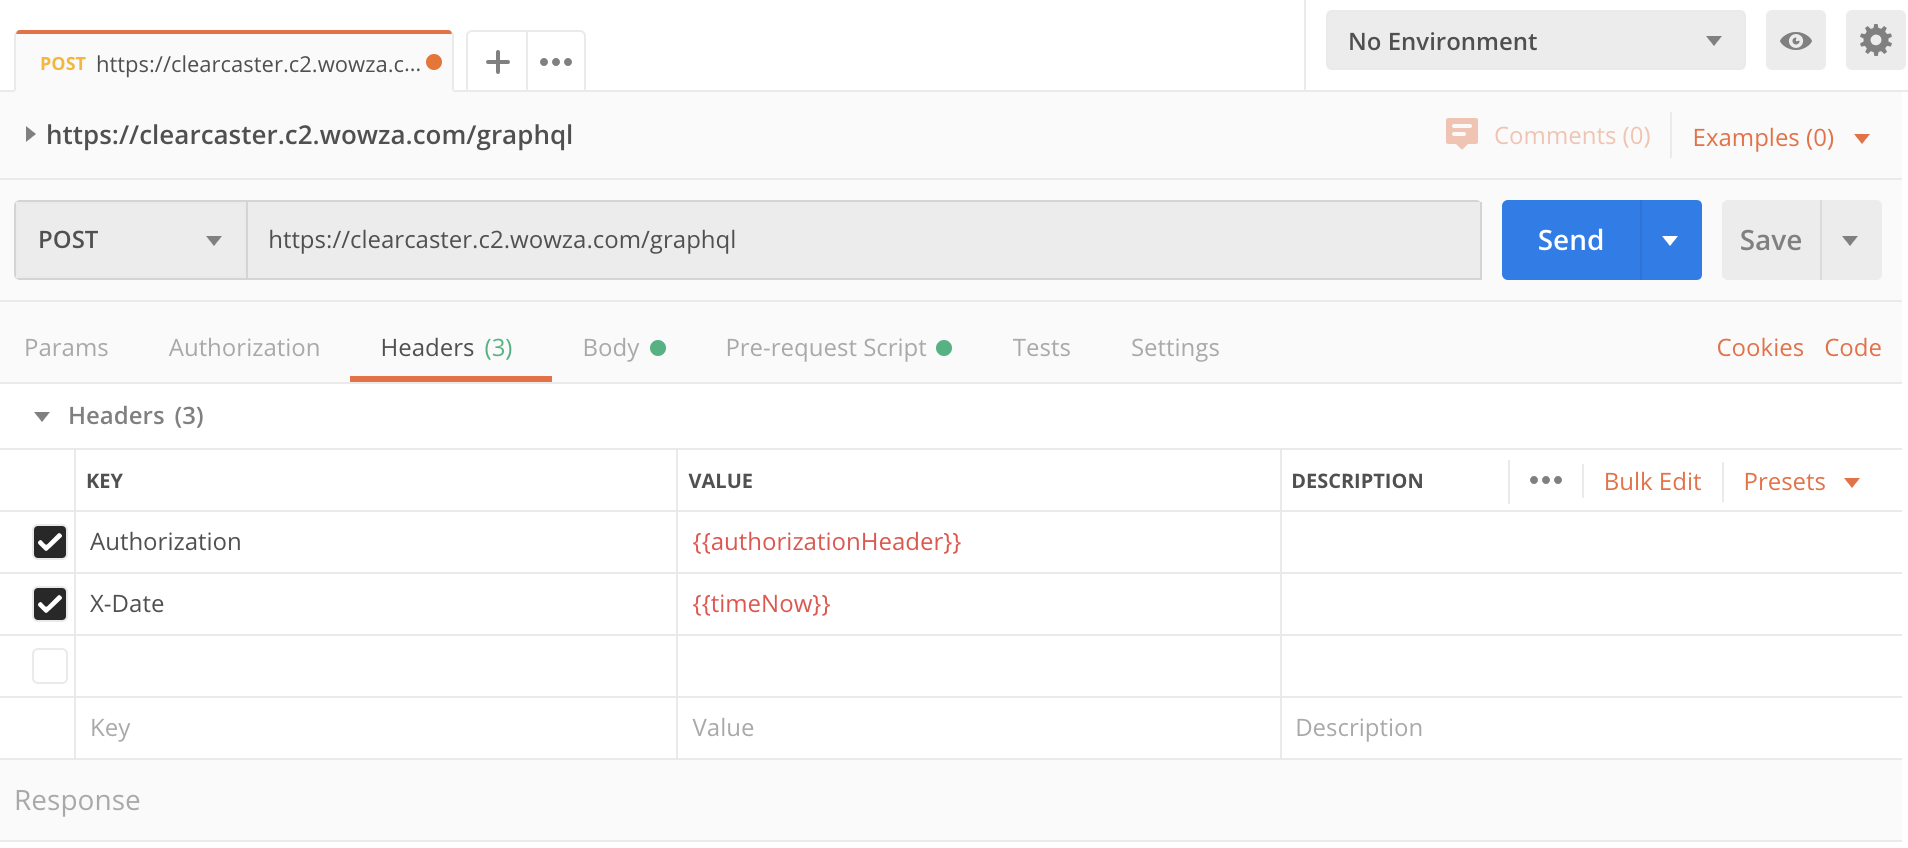Click the unsaved changes dot on request tab
The height and width of the screenshot is (848, 1908).
pos(434,62)
